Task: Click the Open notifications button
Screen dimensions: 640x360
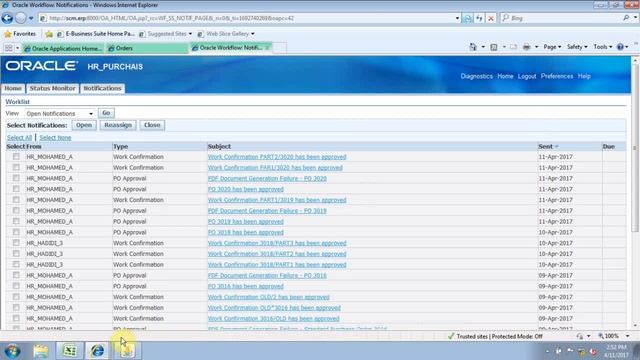Action: (84, 125)
